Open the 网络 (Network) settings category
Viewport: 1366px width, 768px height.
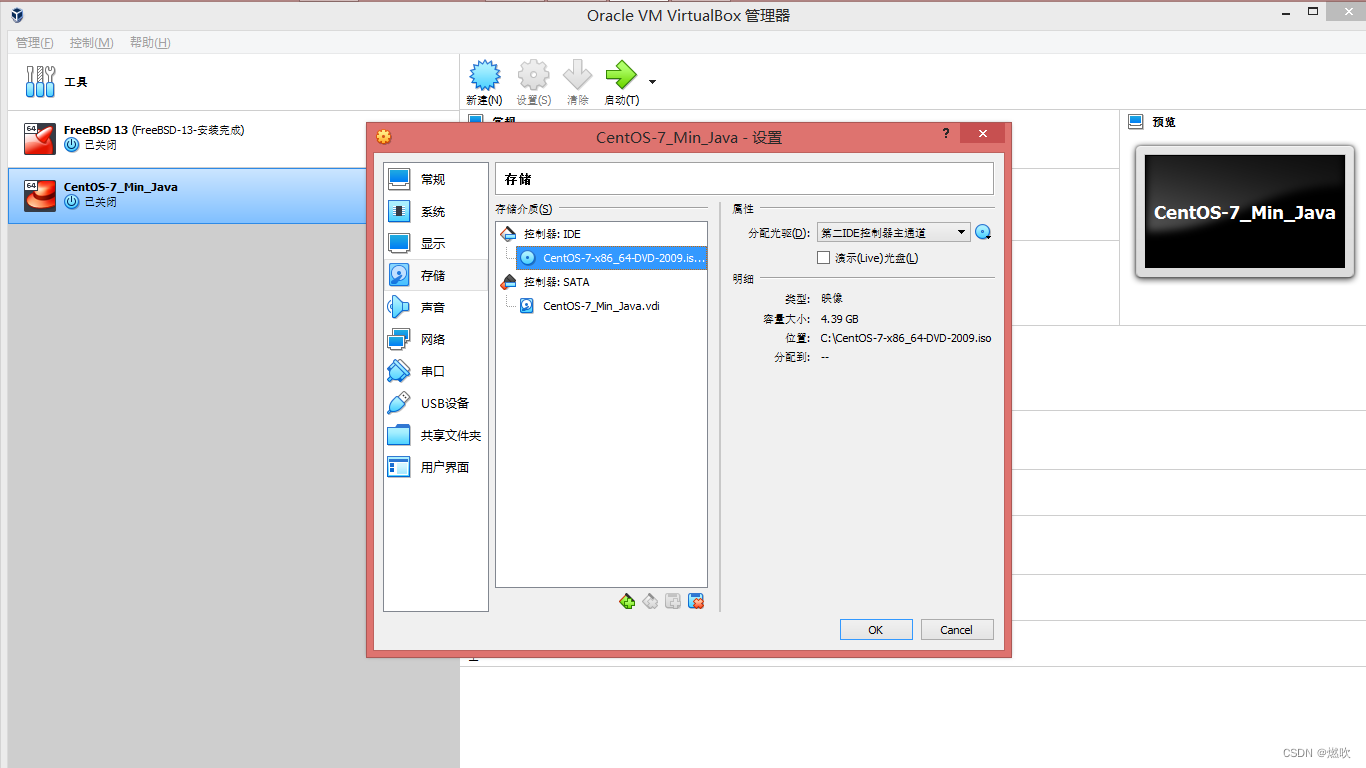click(436, 339)
